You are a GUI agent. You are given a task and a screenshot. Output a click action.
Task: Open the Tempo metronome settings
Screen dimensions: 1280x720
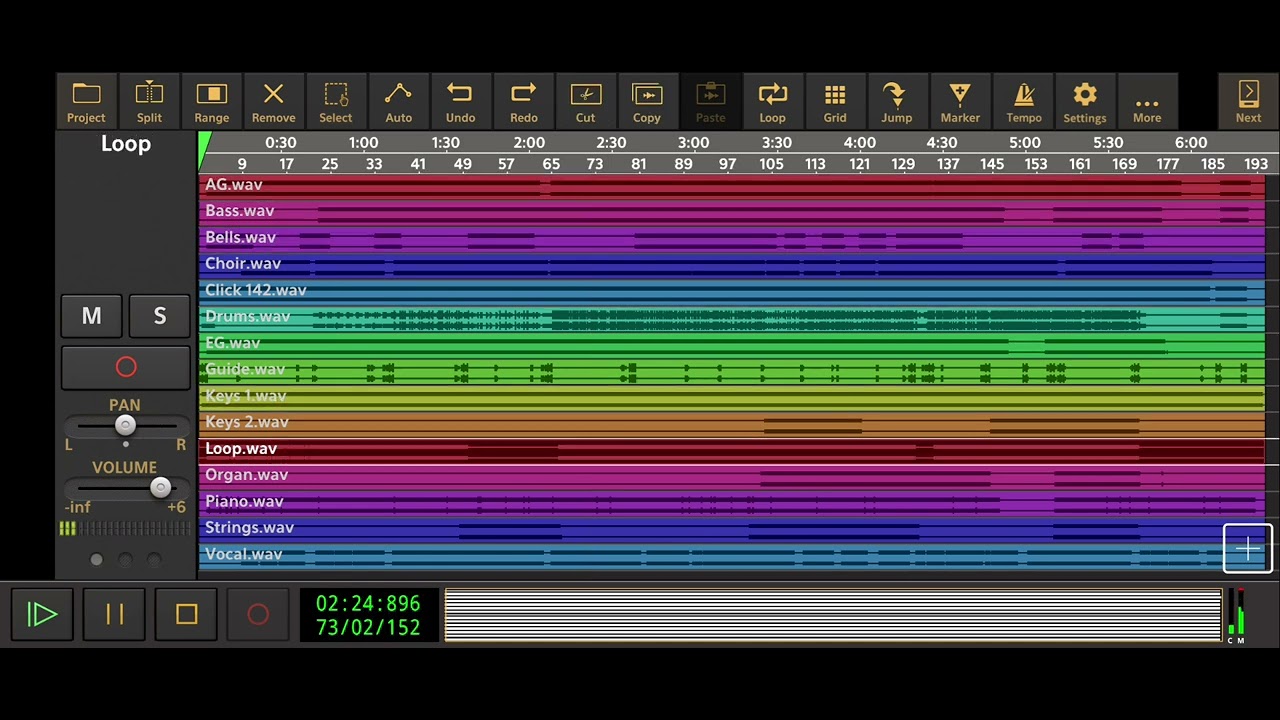pos(1023,102)
